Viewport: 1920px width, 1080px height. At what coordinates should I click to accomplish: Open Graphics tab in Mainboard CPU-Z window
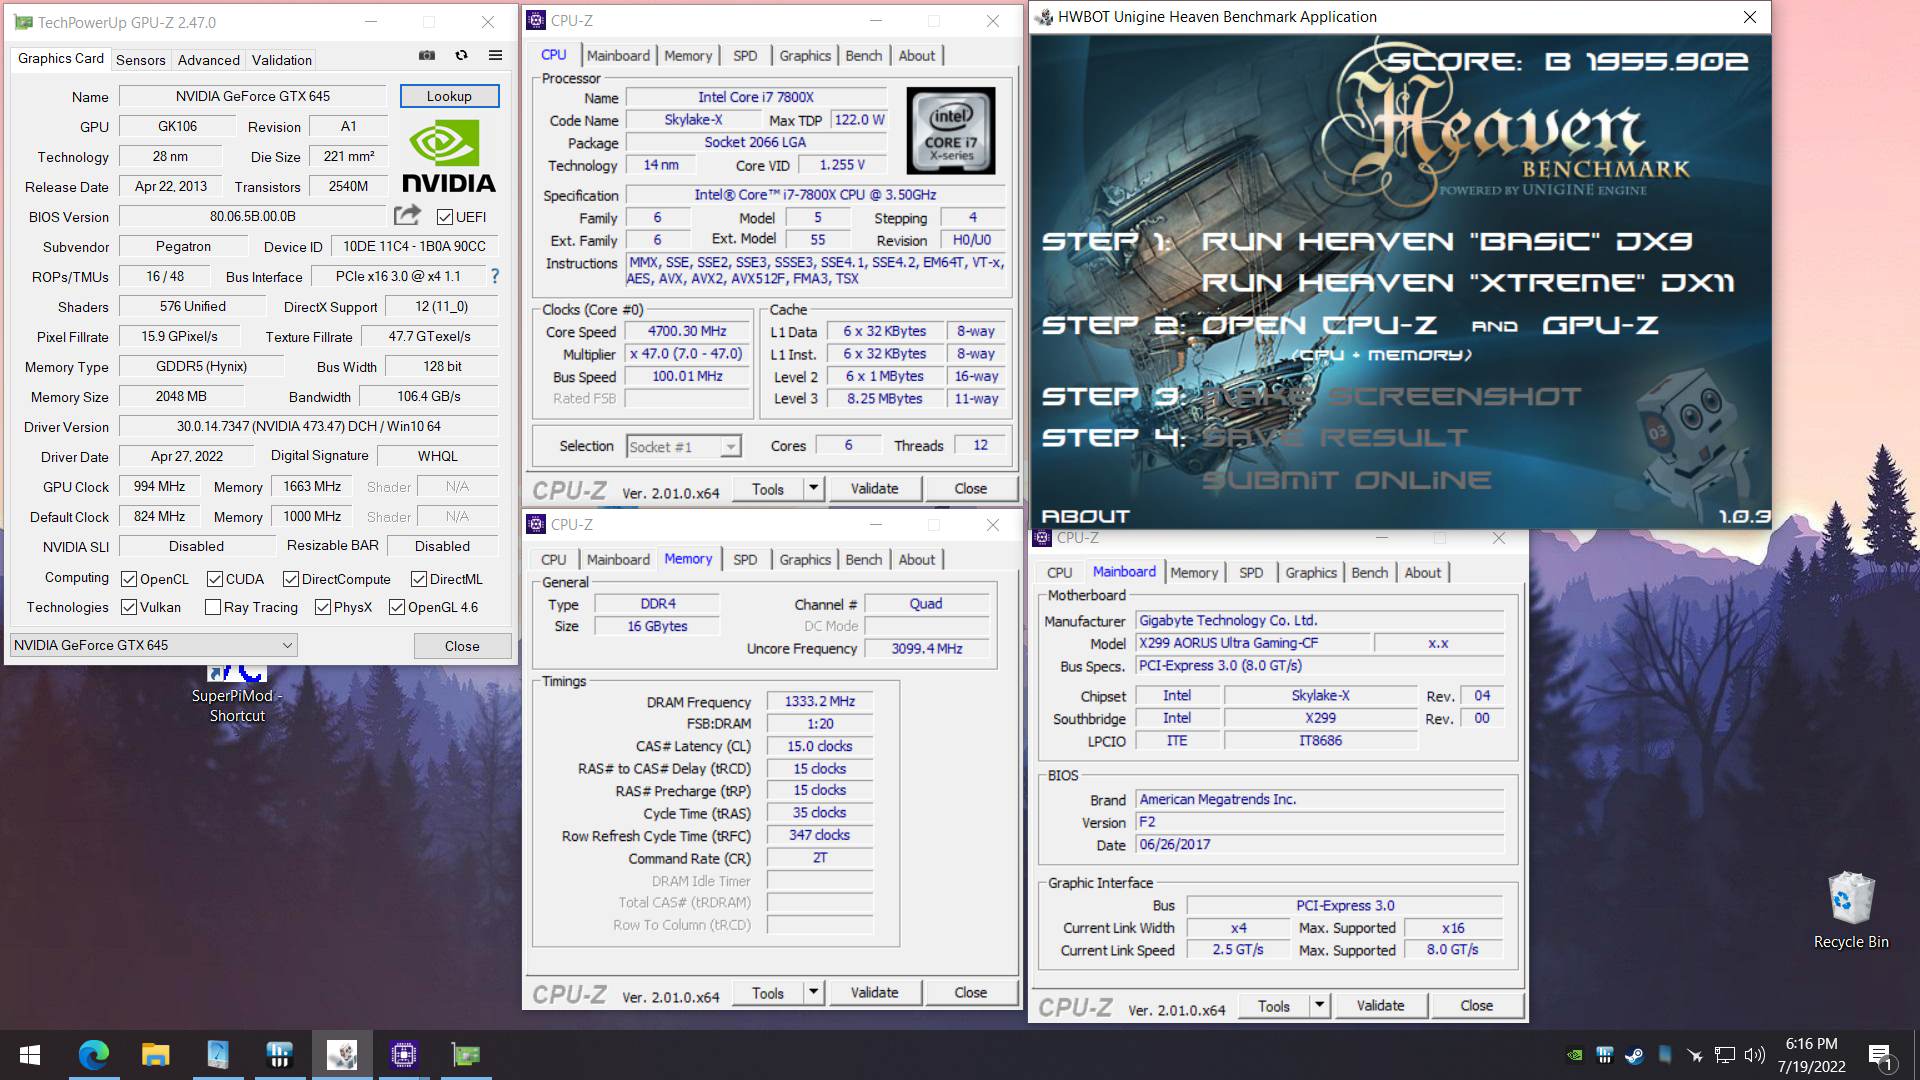tap(1310, 573)
